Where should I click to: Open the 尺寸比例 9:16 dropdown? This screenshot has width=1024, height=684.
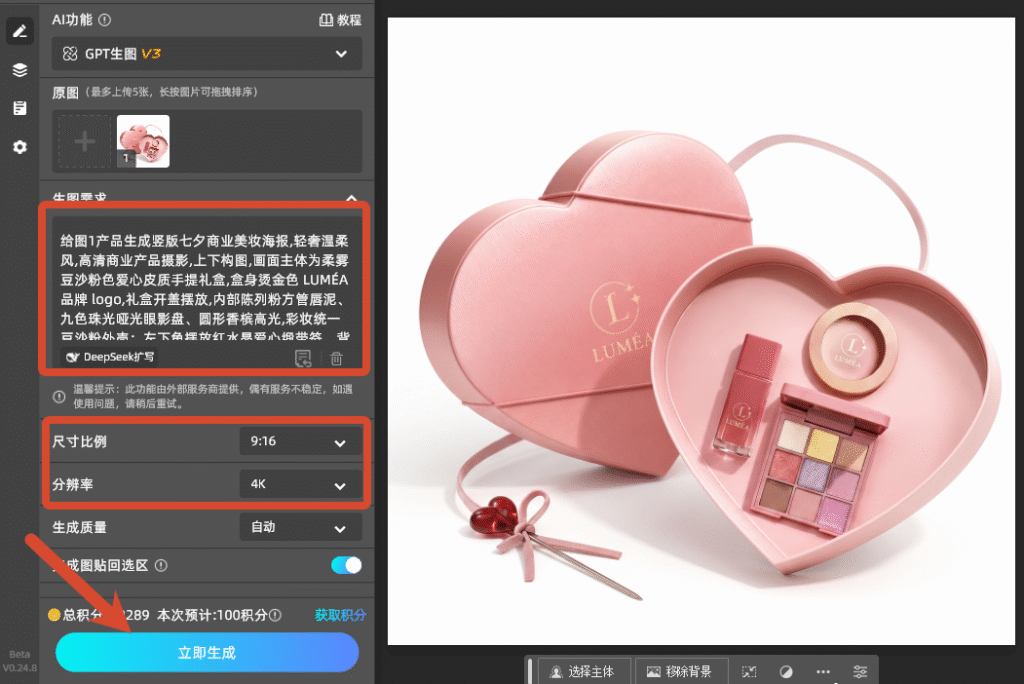pyautogui.click(x=300, y=442)
